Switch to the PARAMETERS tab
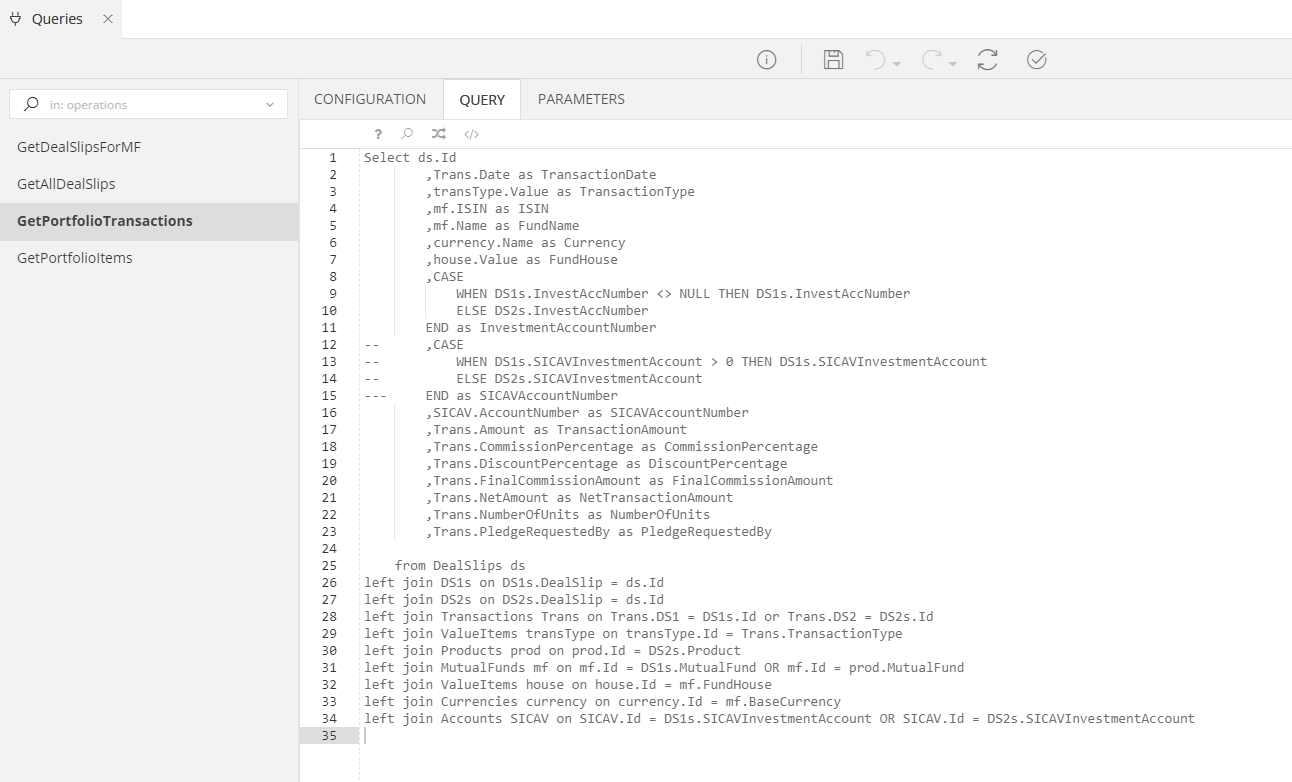The width and height of the screenshot is (1292, 782). pyautogui.click(x=581, y=99)
